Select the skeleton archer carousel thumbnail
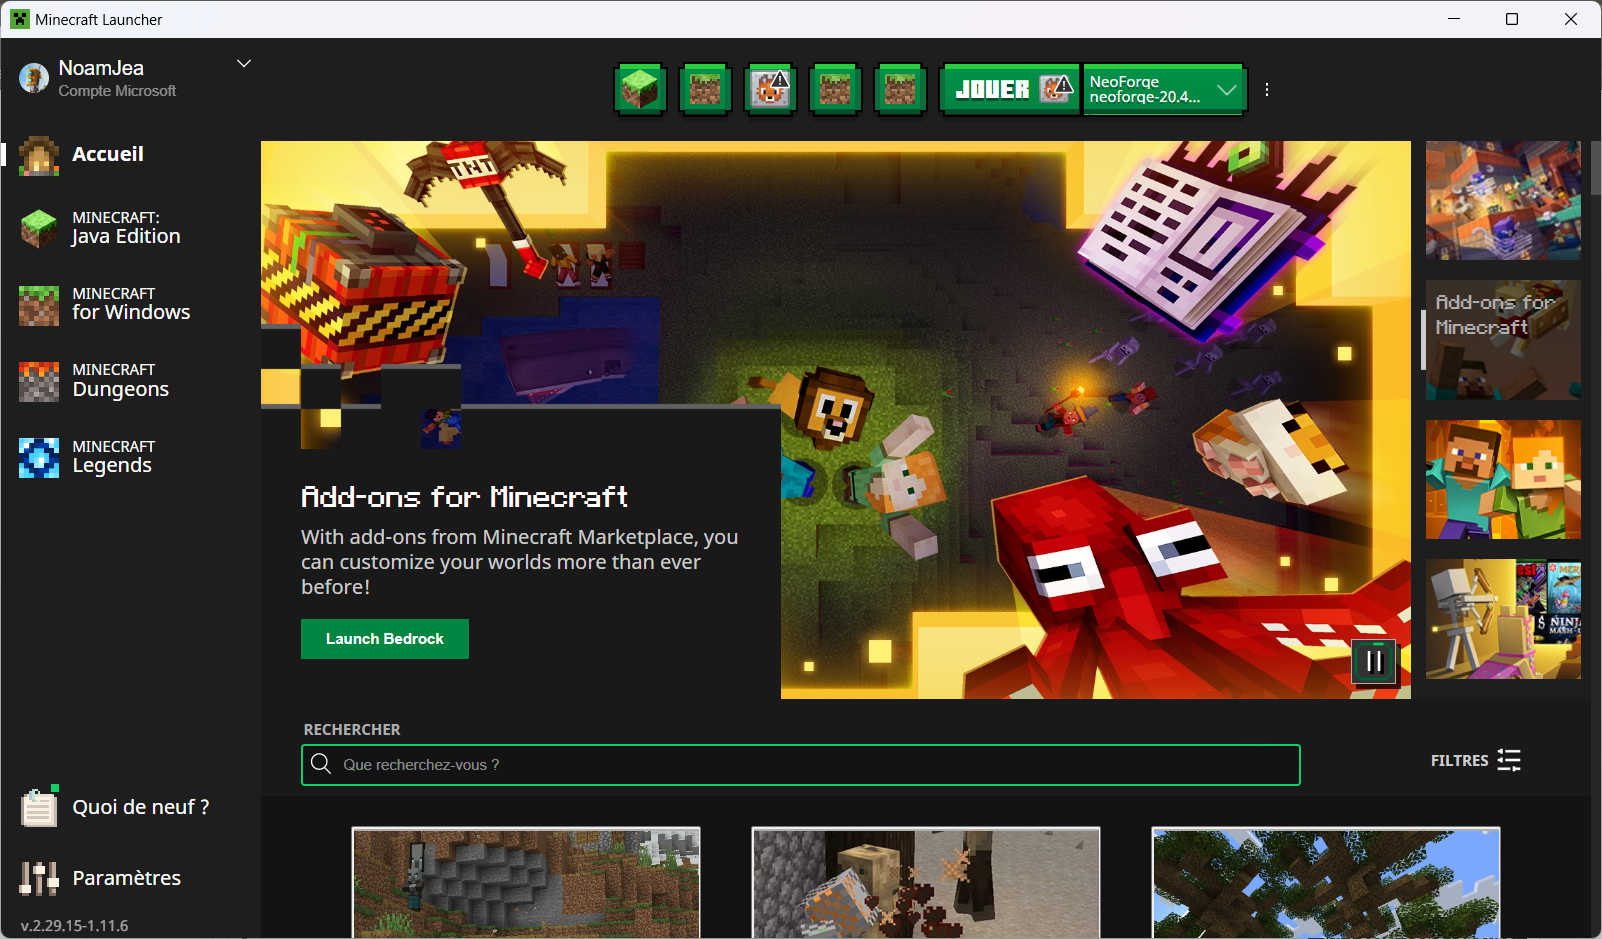The width and height of the screenshot is (1602, 939). [x=1503, y=619]
